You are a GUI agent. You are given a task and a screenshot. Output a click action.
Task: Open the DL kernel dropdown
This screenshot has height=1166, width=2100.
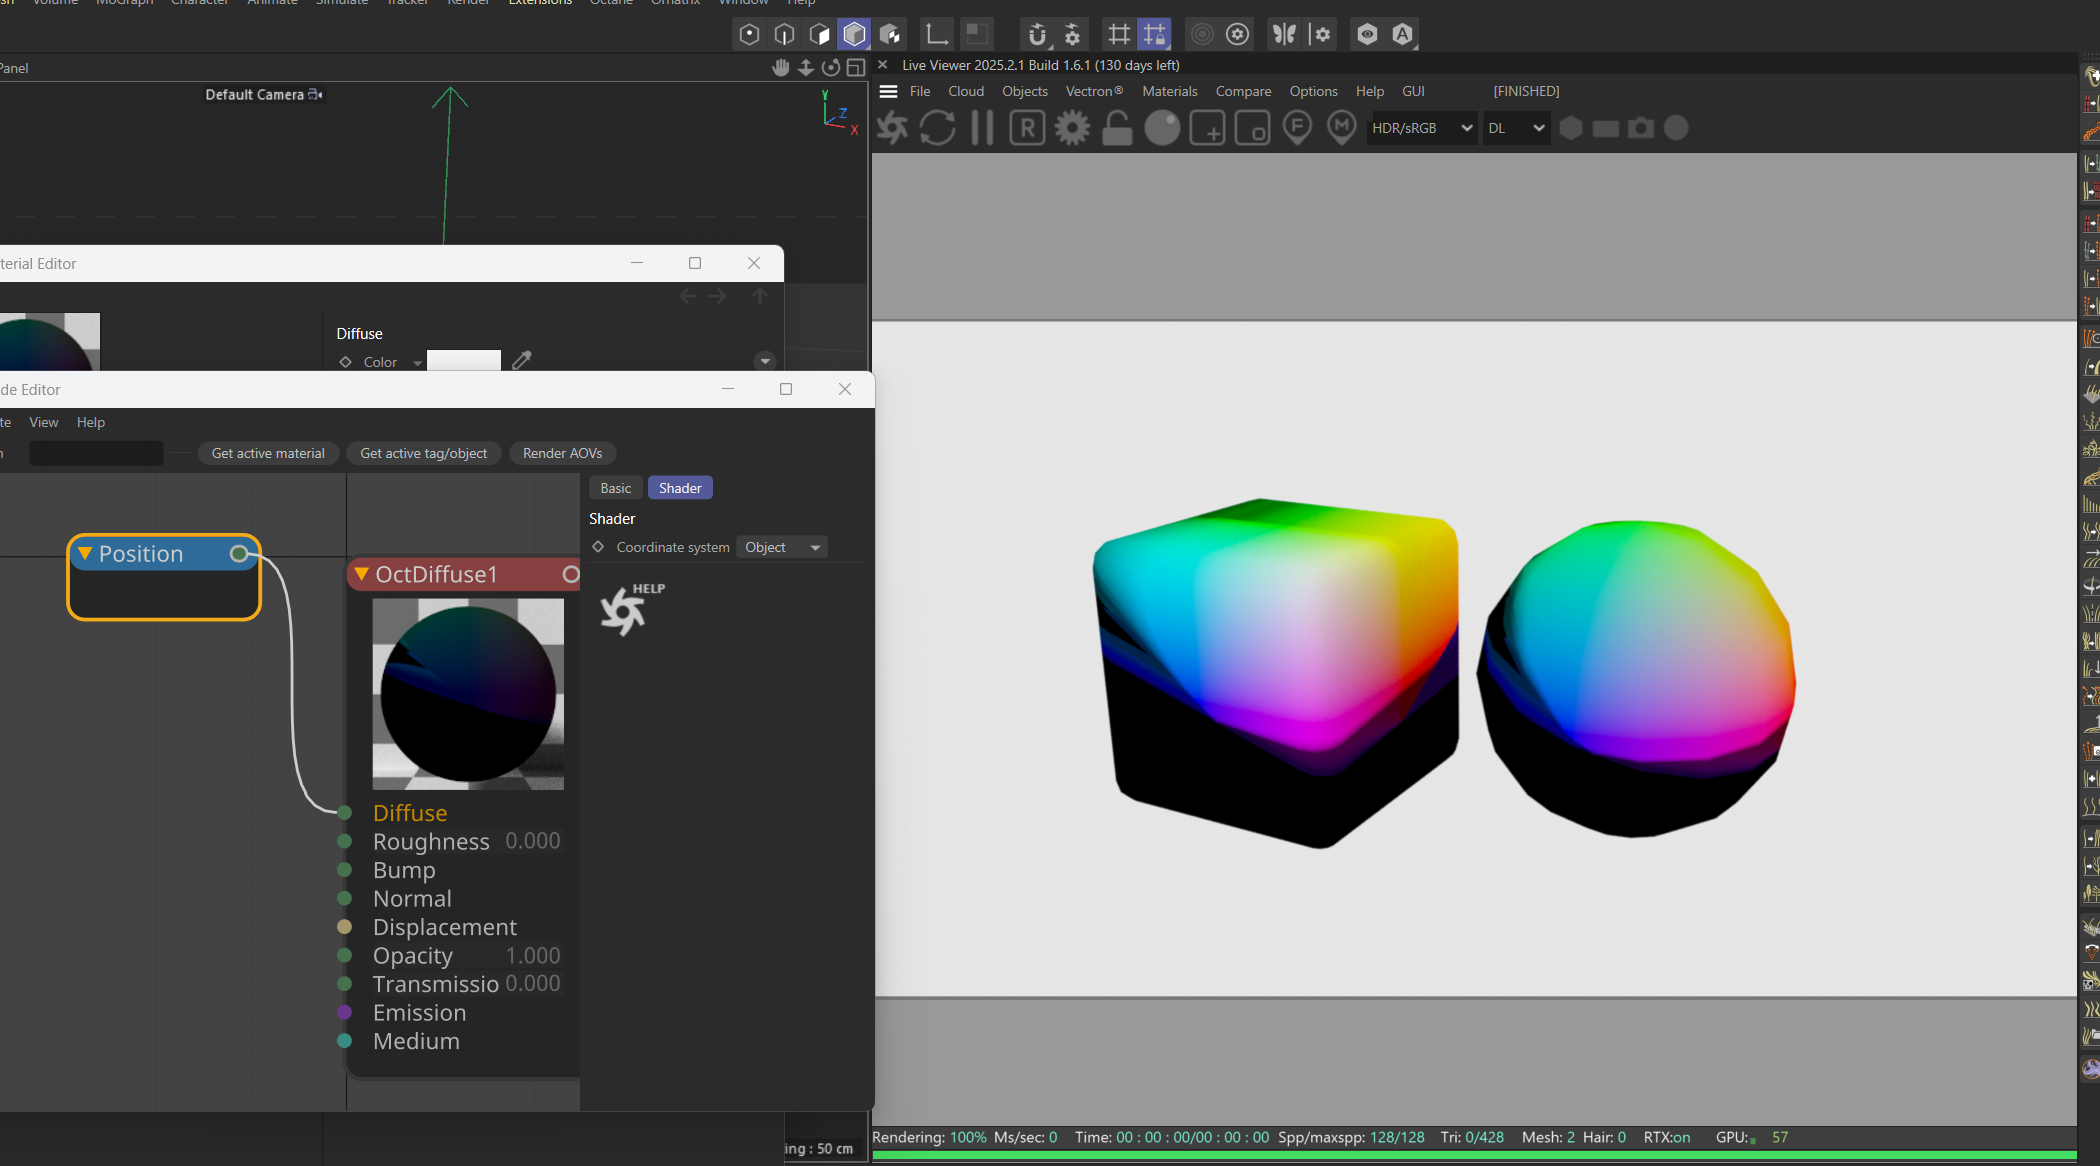(x=1515, y=128)
